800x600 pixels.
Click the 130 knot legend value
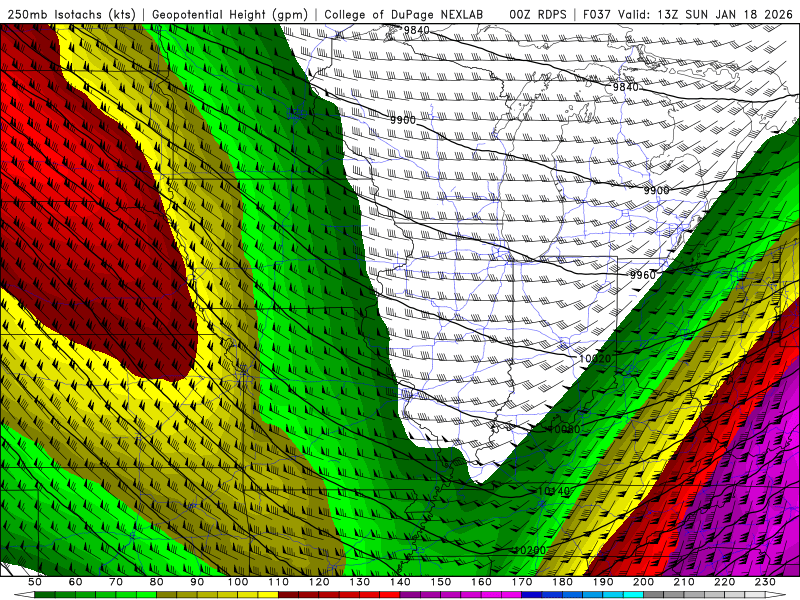pyautogui.click(x=359, y=582)
